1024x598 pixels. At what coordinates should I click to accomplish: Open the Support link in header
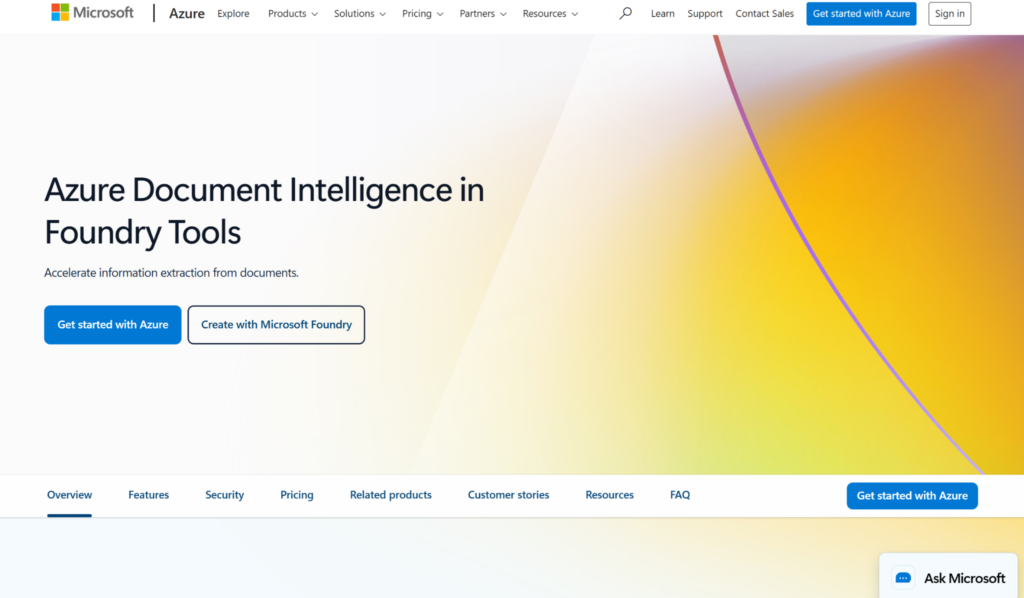pyautogui.click(x=705, y=14)
